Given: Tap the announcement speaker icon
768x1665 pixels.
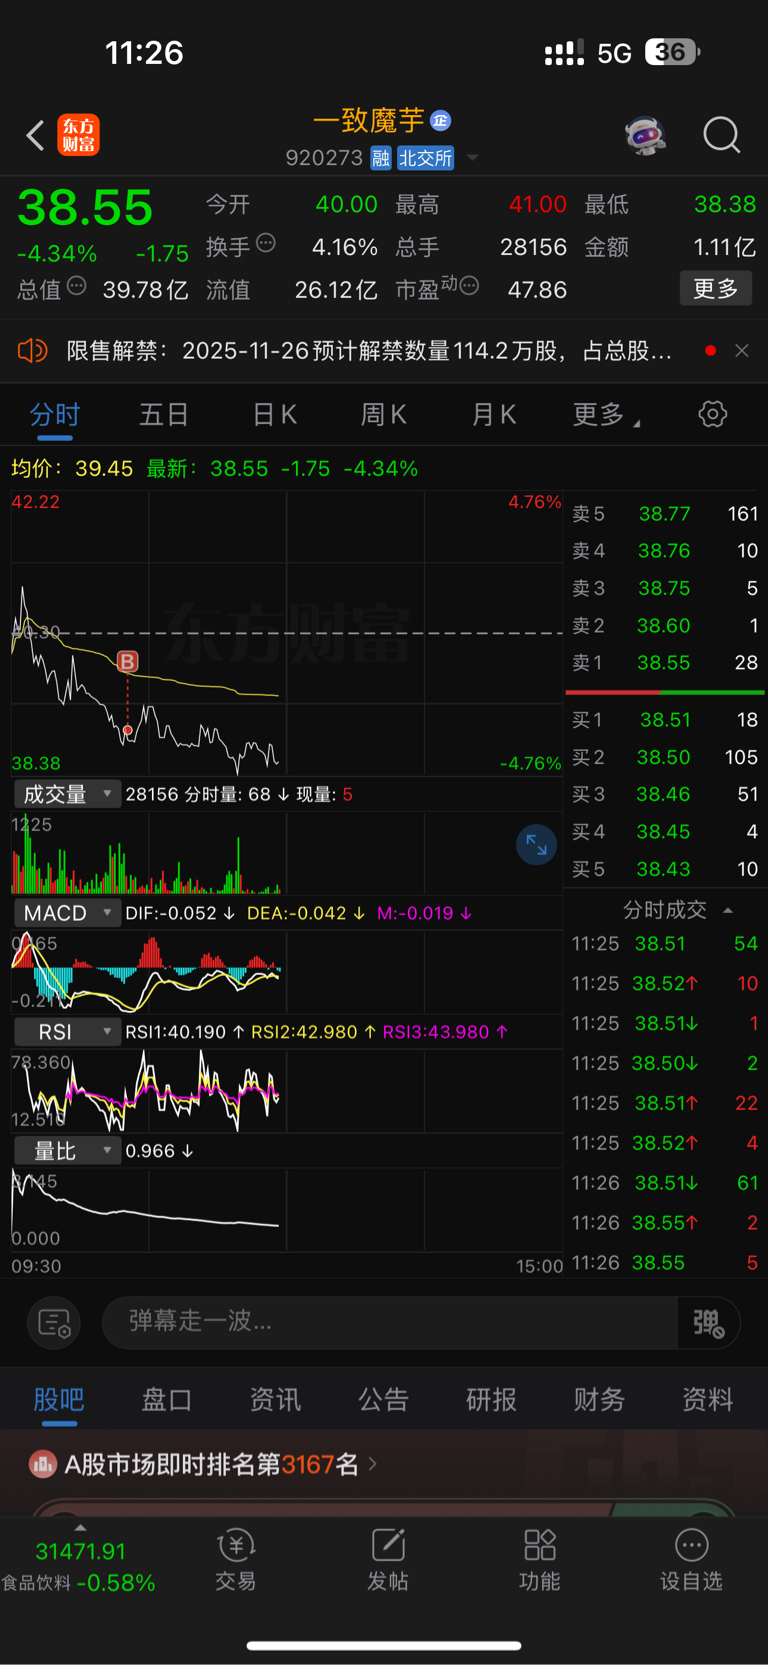Looking at the screenshot, I should (32, 350).
